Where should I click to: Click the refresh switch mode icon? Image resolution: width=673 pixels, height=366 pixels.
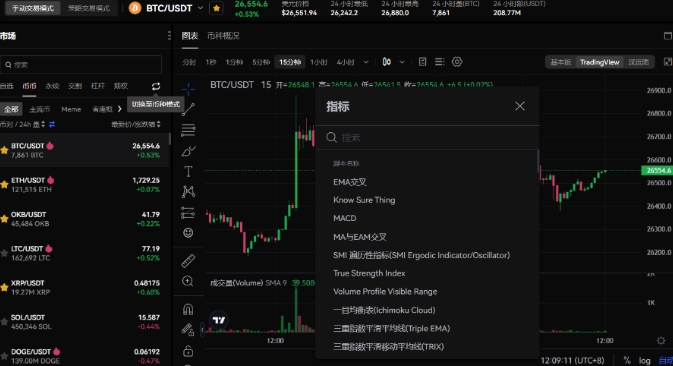pos(156,86)
